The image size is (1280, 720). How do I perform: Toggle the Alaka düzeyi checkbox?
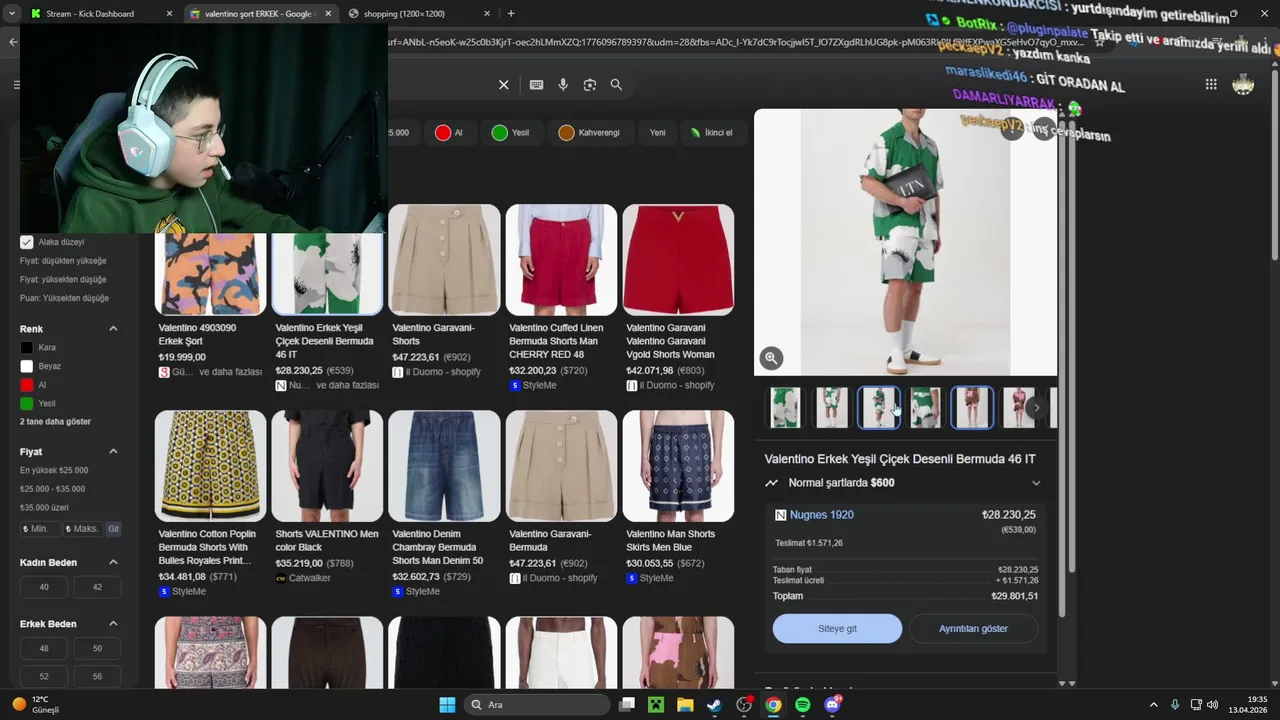pyautogui.click(x=27, y=242)
